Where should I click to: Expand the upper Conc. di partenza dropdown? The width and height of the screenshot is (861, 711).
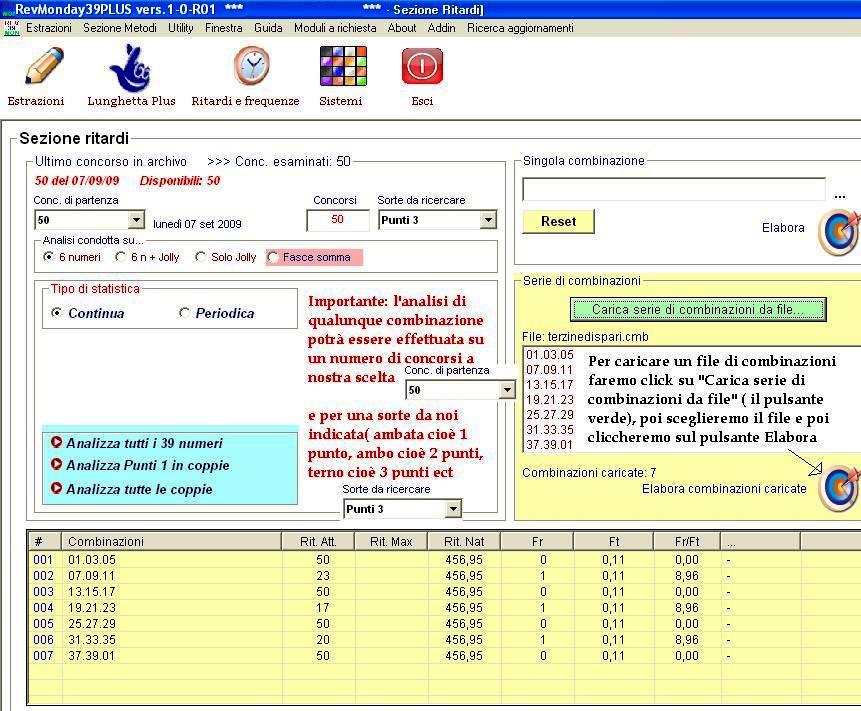coord(136,220)
